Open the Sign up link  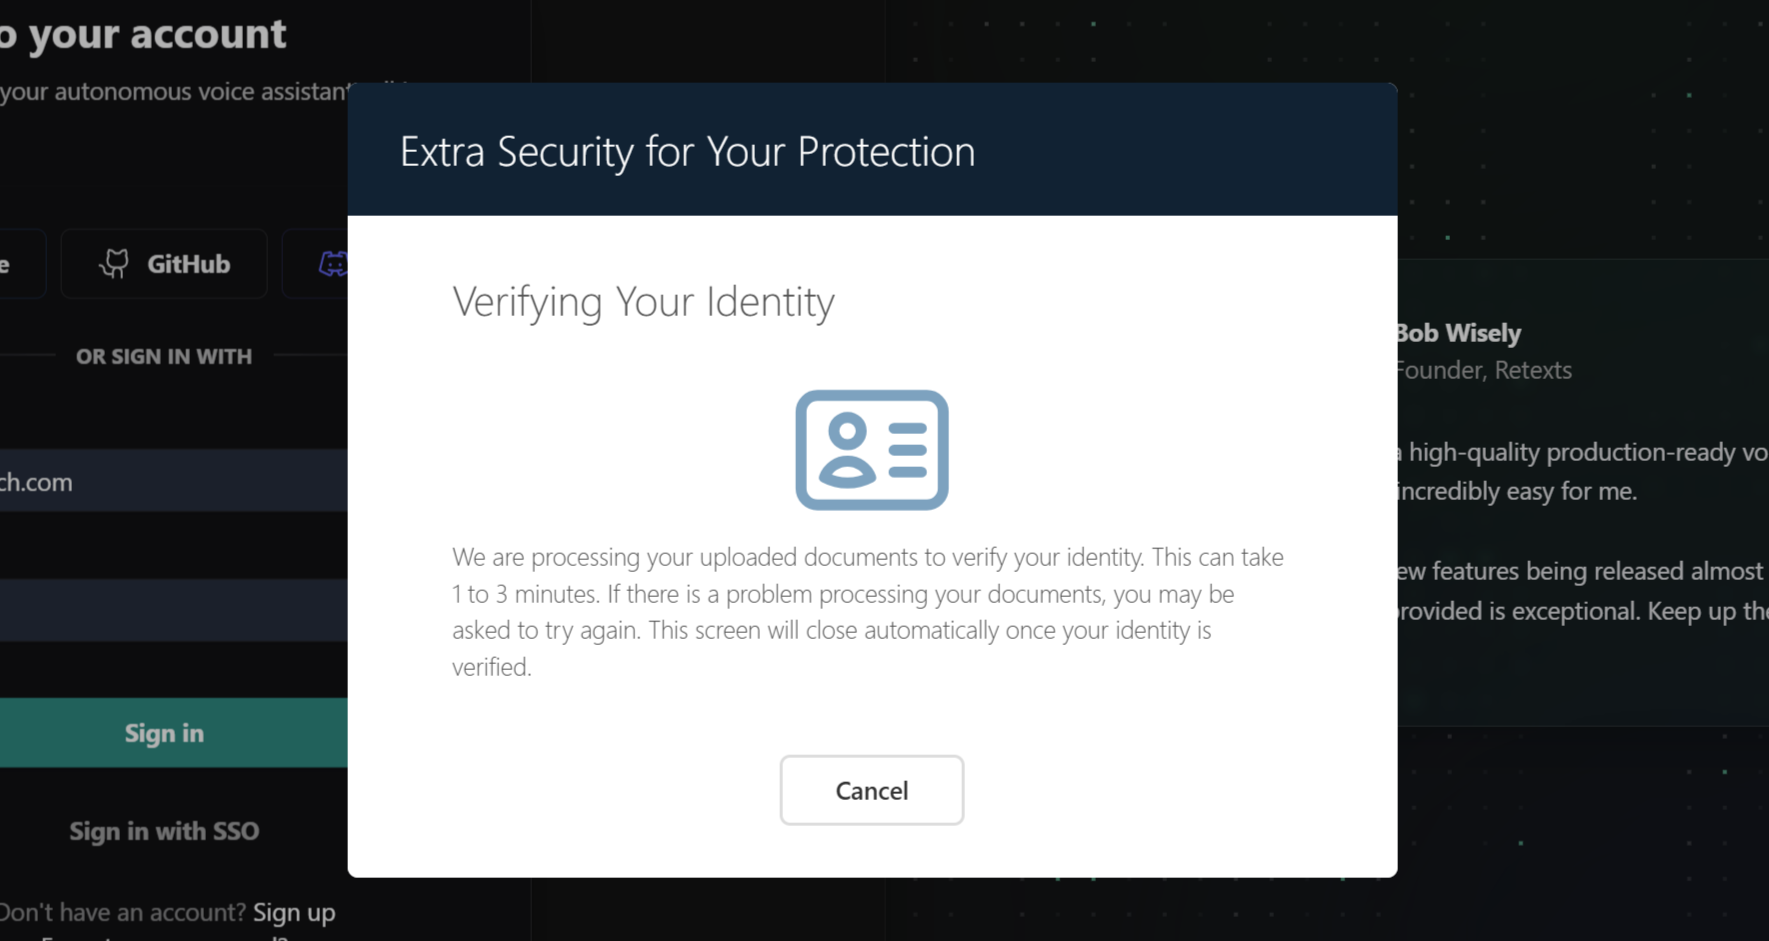[294, 912]
